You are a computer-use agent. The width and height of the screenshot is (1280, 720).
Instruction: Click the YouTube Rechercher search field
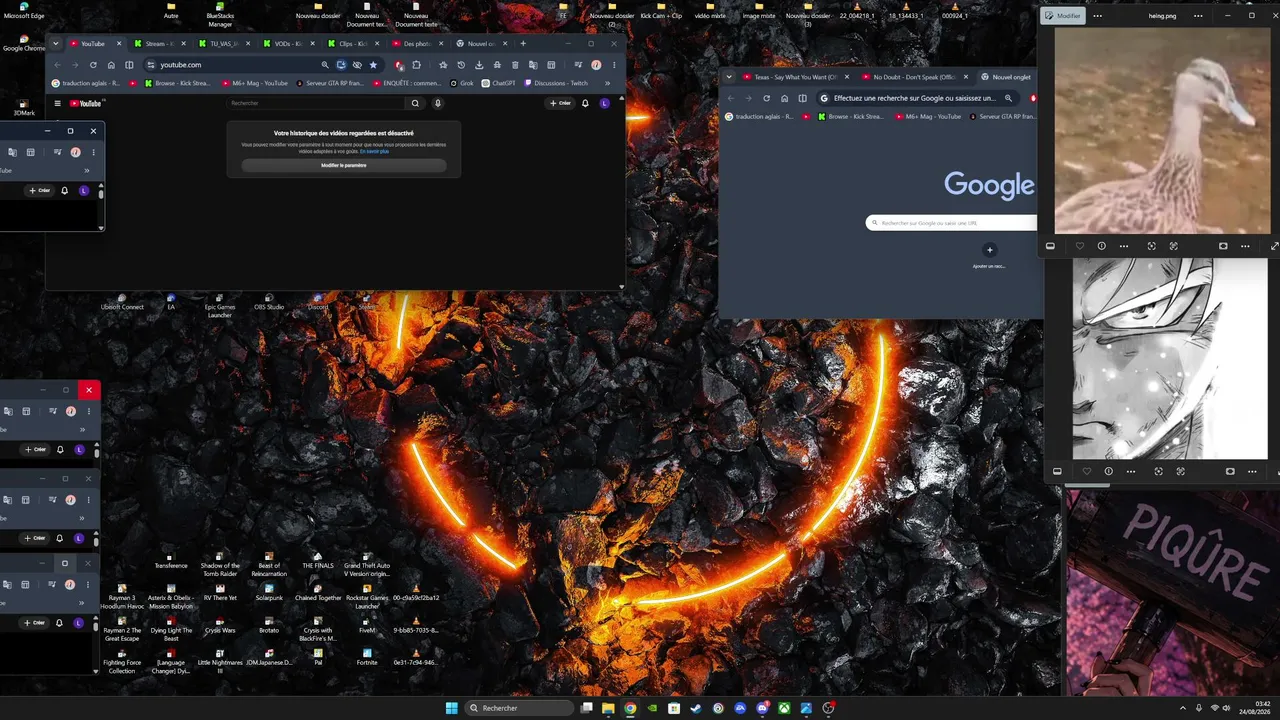(315, 103)
